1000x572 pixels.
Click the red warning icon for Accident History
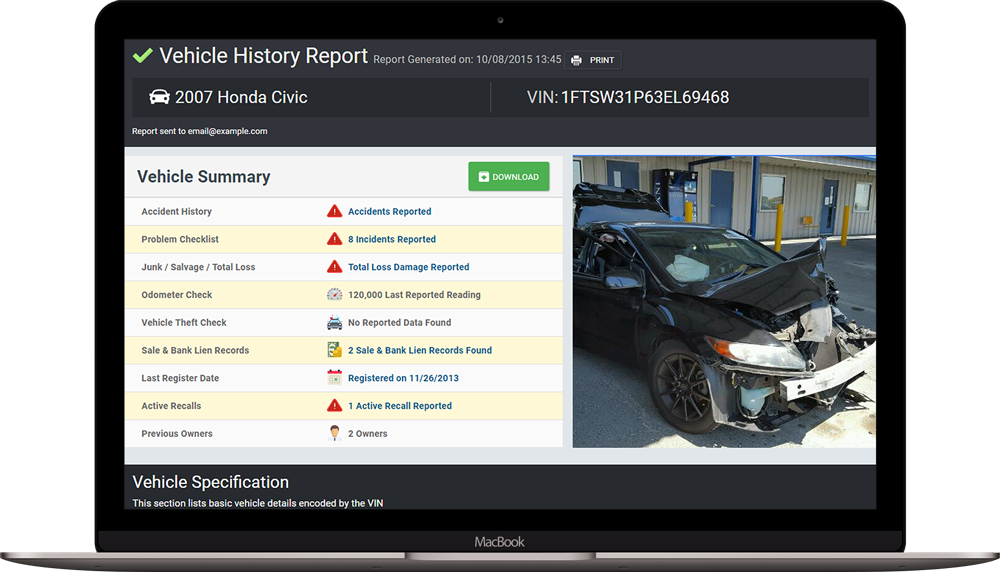[x=335, y=211]
